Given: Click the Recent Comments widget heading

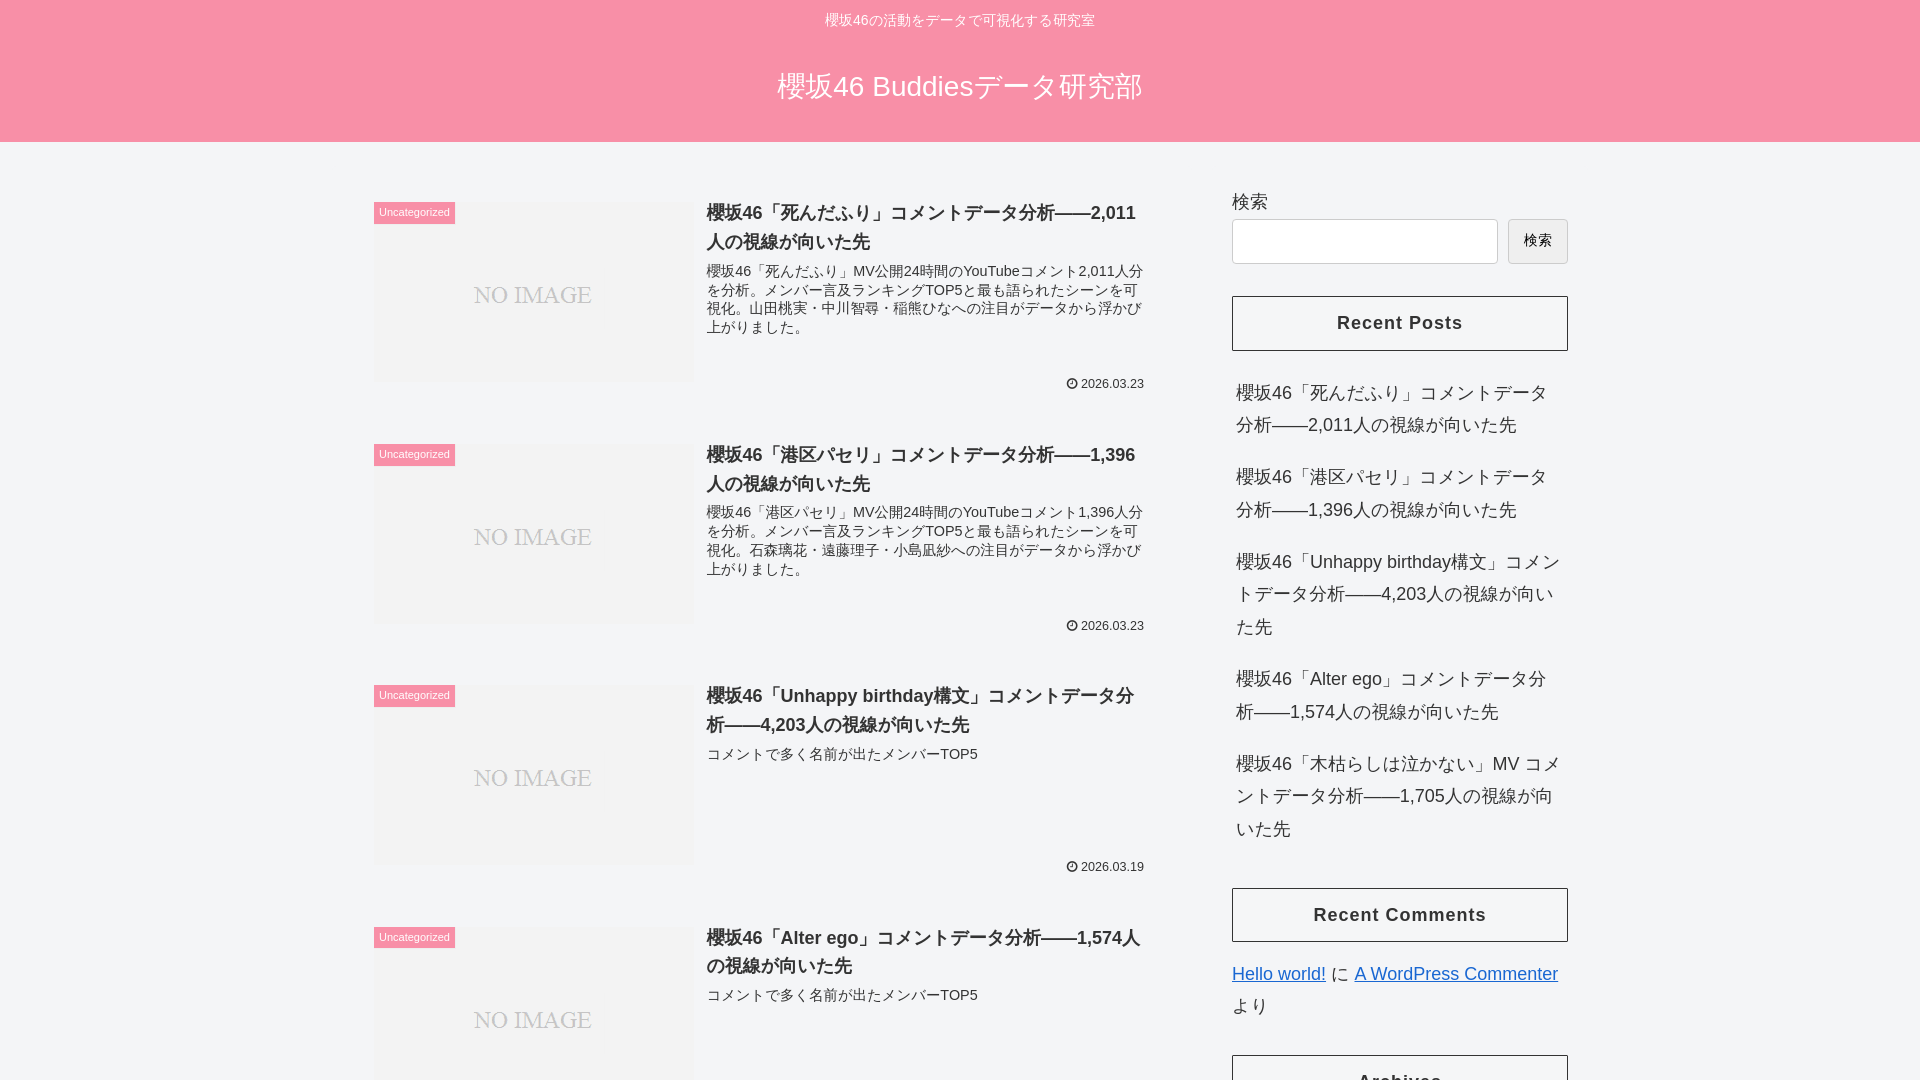Looking at the screenshot, I should tap(1399, 915).
